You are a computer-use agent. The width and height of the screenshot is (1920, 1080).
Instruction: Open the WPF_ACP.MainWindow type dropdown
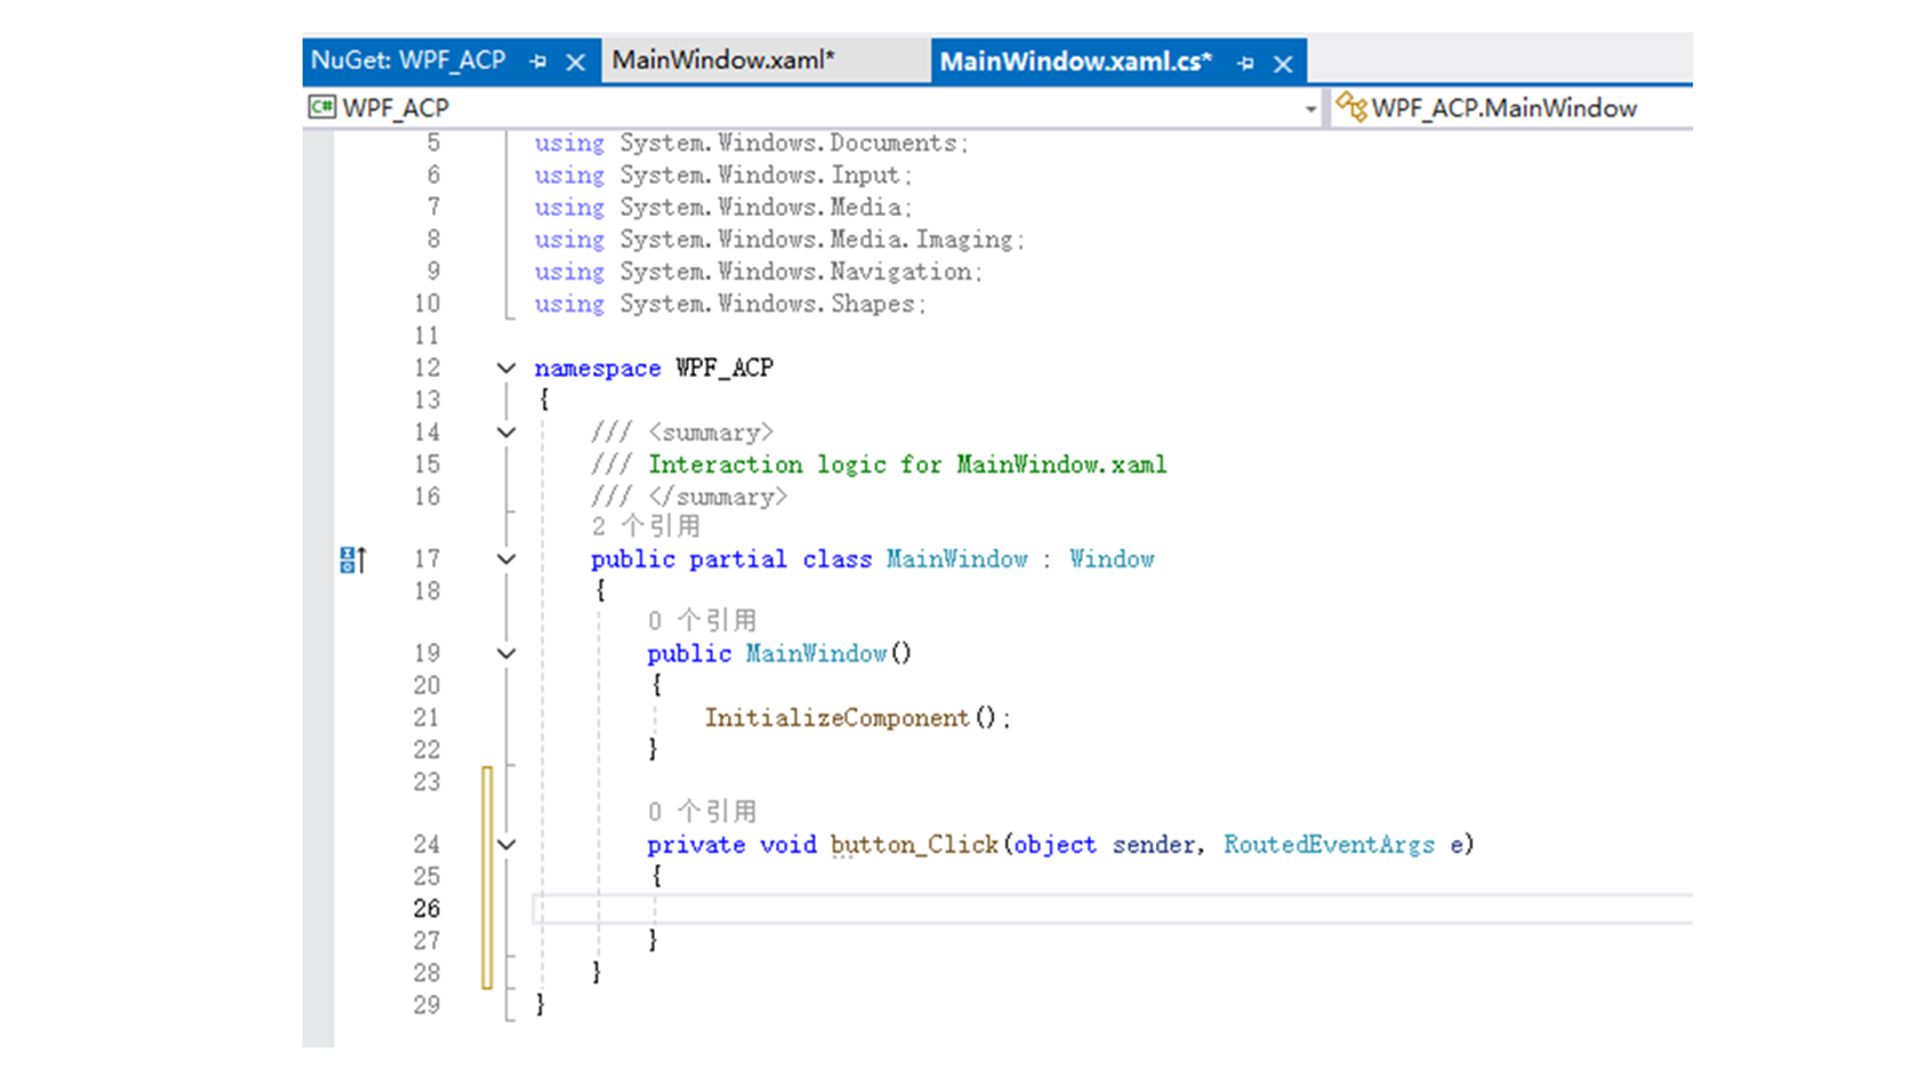pyautogui.click(x=1504, y=108)
